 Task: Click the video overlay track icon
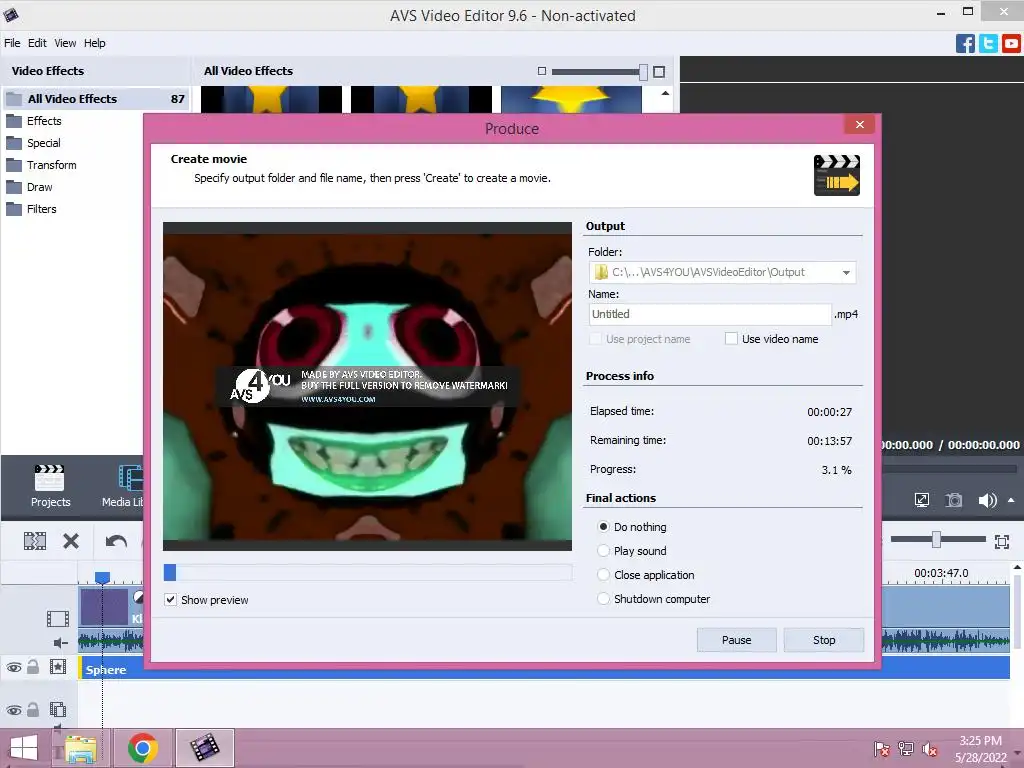(58, 709)
